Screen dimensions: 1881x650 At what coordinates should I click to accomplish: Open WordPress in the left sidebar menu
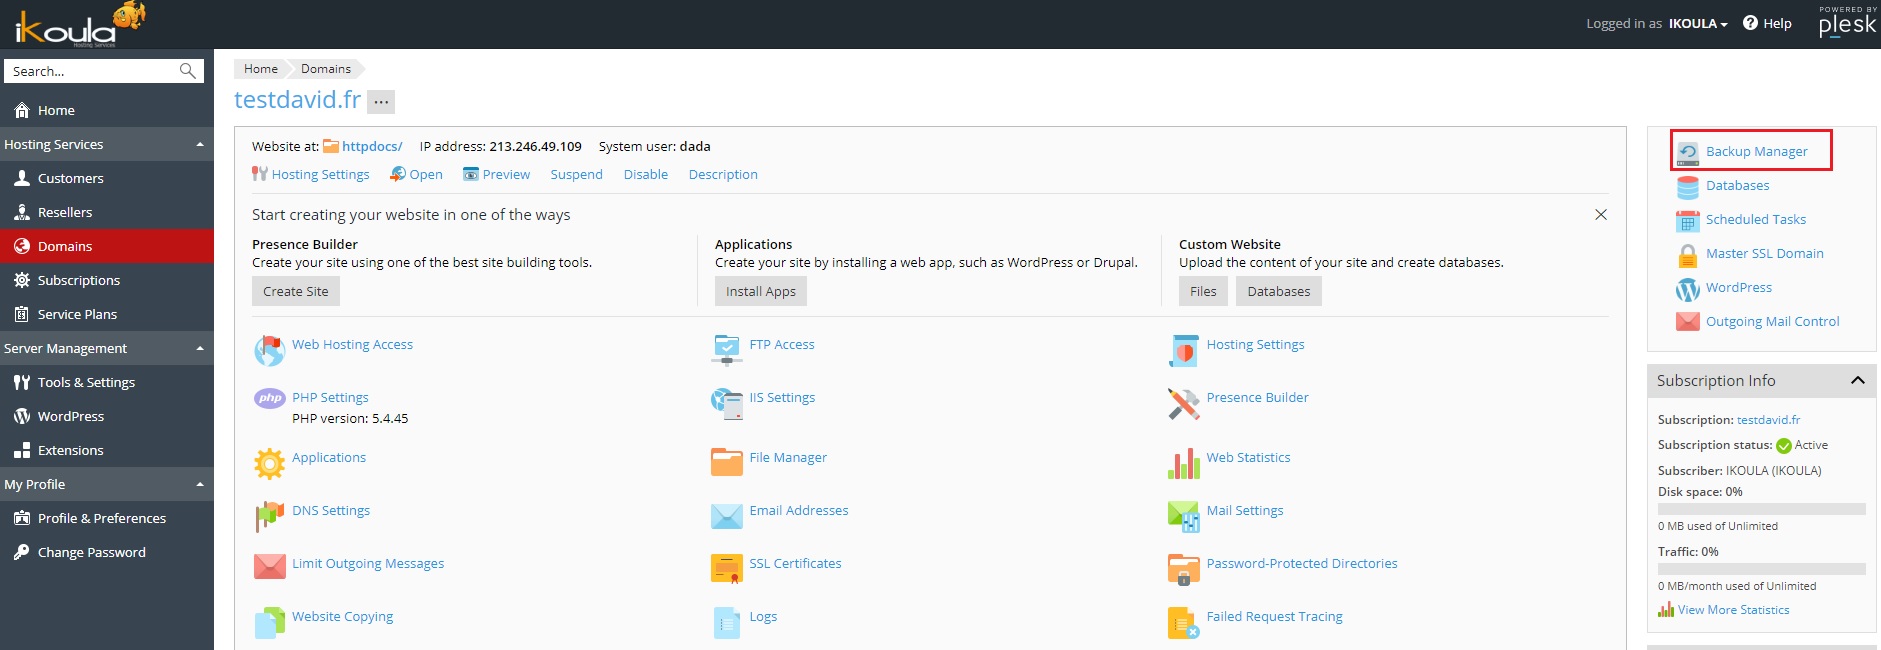107,416
